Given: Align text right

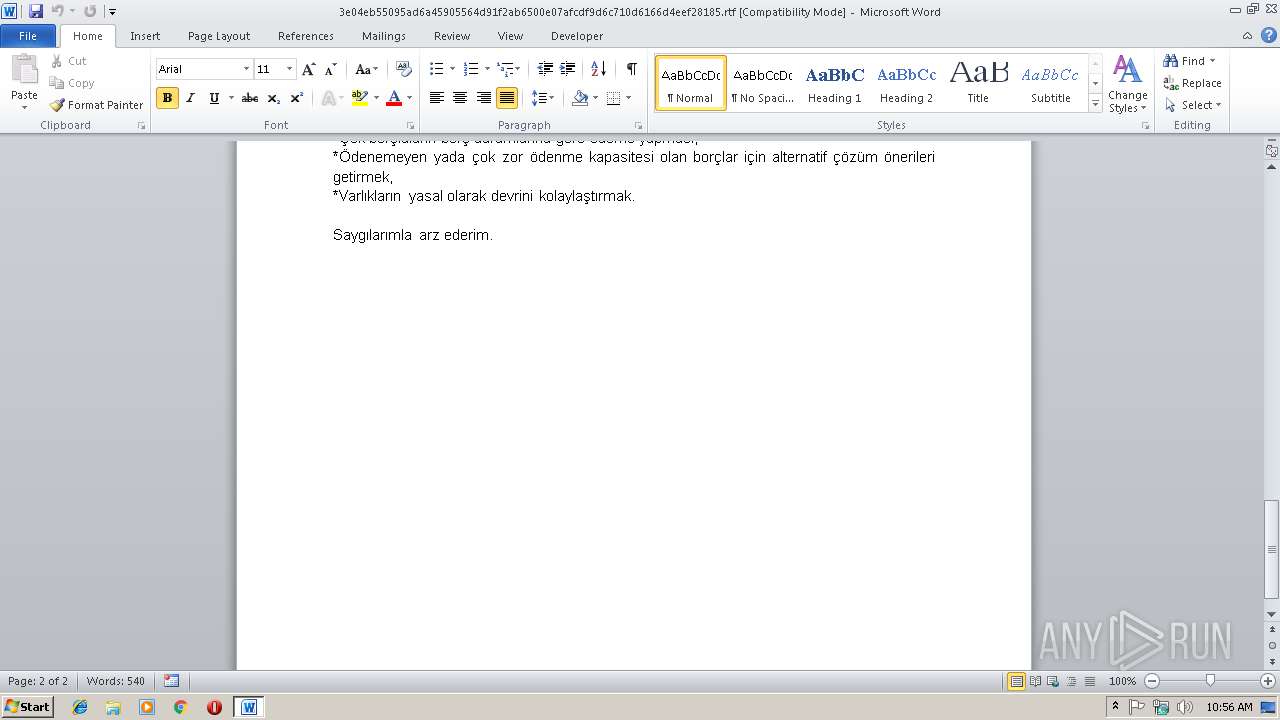Looking at the screenshot, I should point(484,98).
